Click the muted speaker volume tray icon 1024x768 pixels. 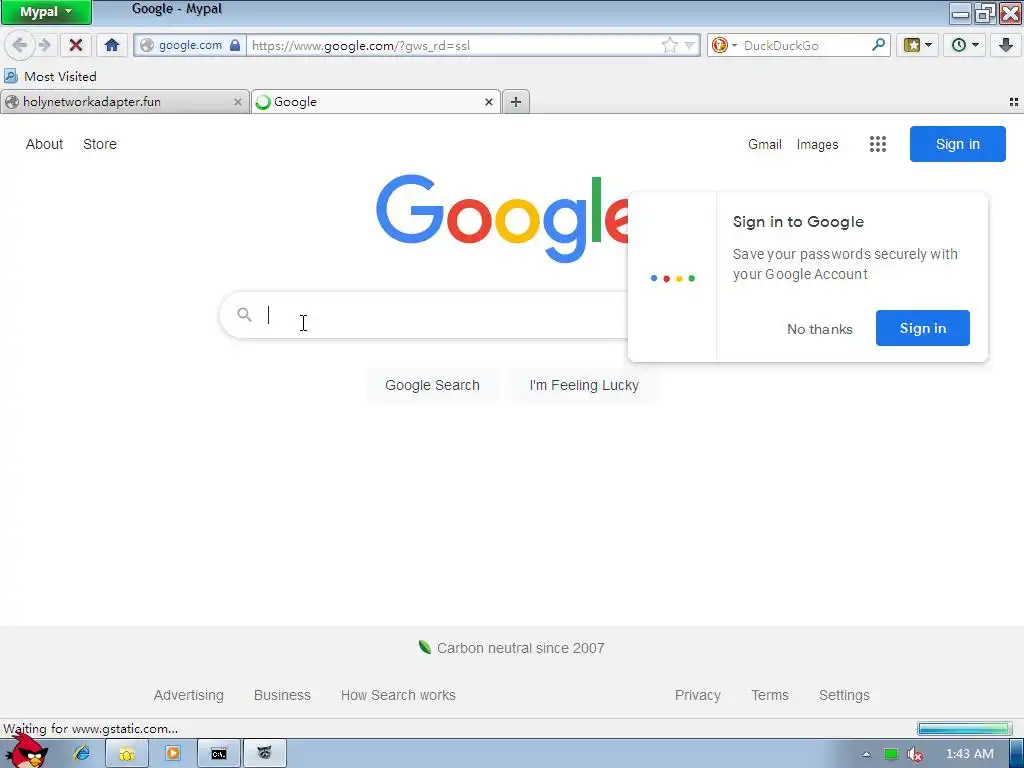[915, 754]
